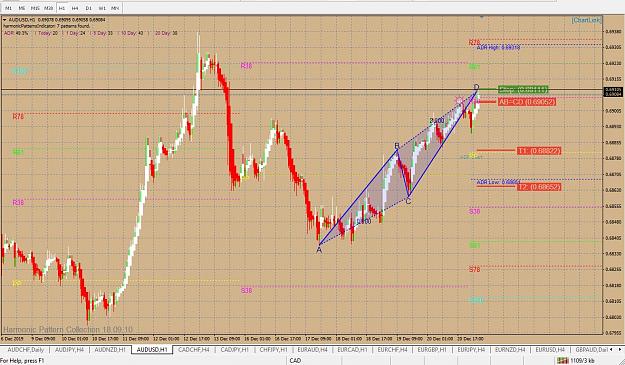Select the T2 target price label

539,187
